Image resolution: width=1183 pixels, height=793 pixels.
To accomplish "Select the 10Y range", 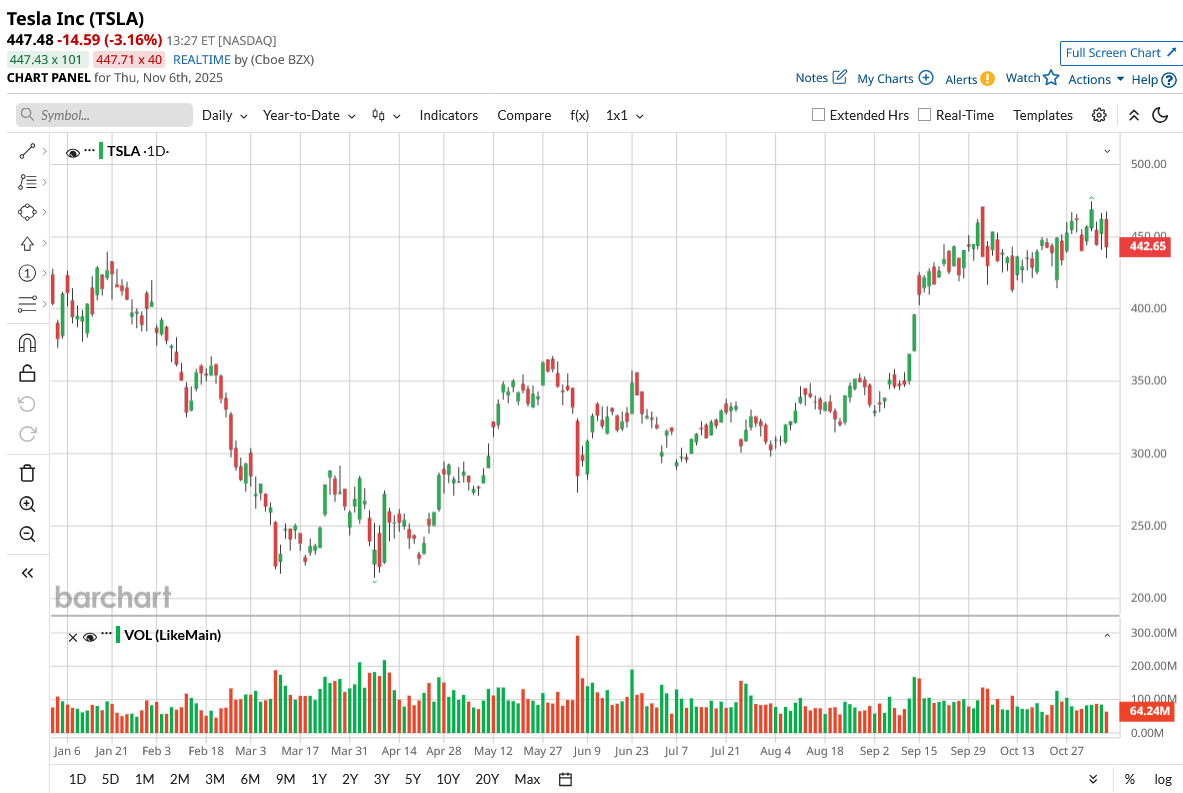I will click(448, 779).
